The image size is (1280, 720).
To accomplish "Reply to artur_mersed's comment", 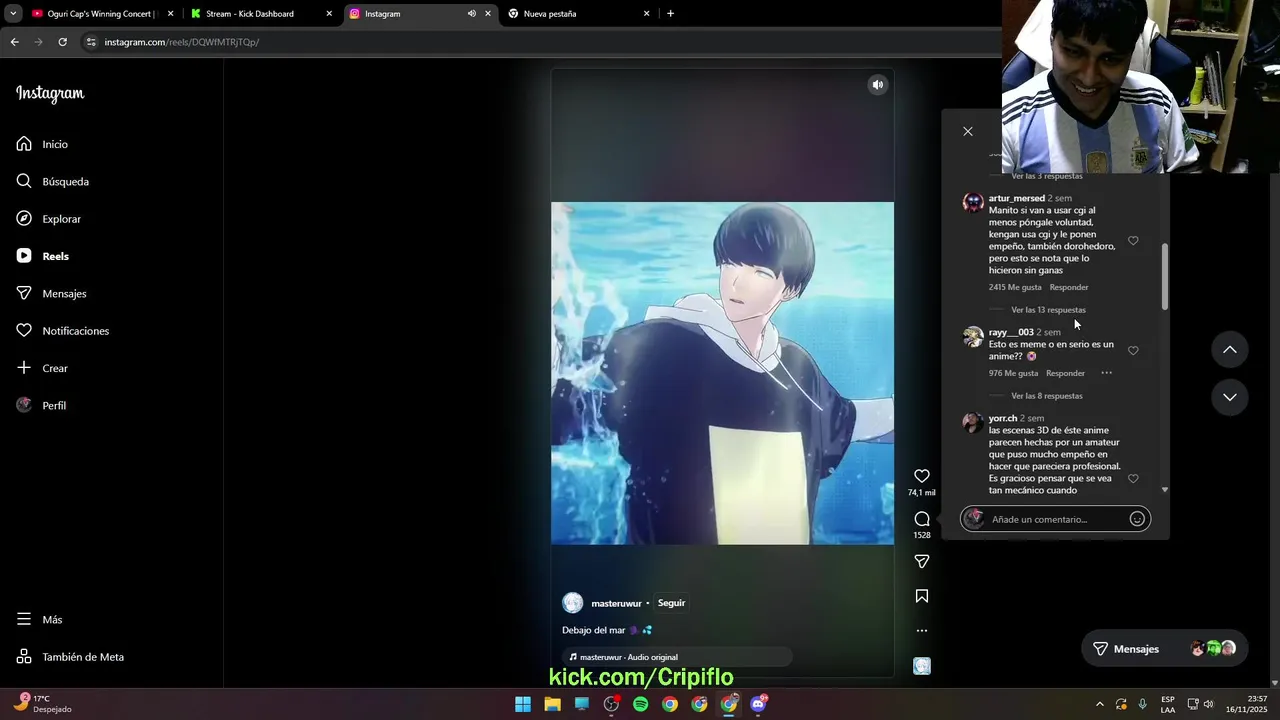I will (1069, 288).
